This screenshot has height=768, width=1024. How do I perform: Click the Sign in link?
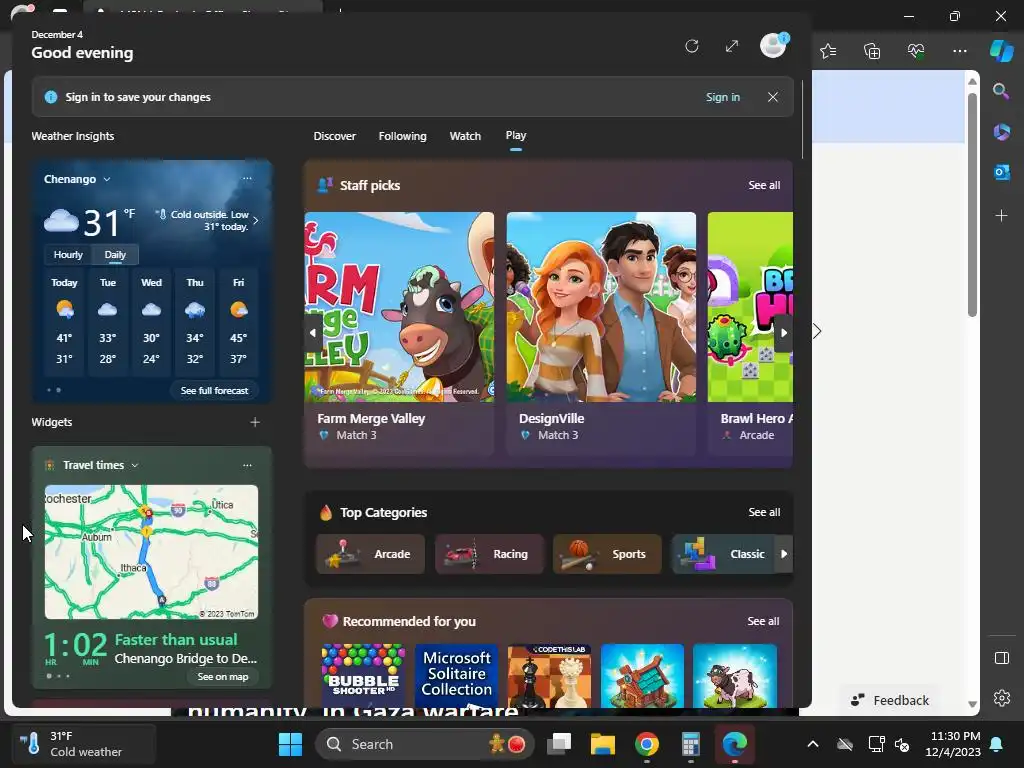tap(722, 97)
